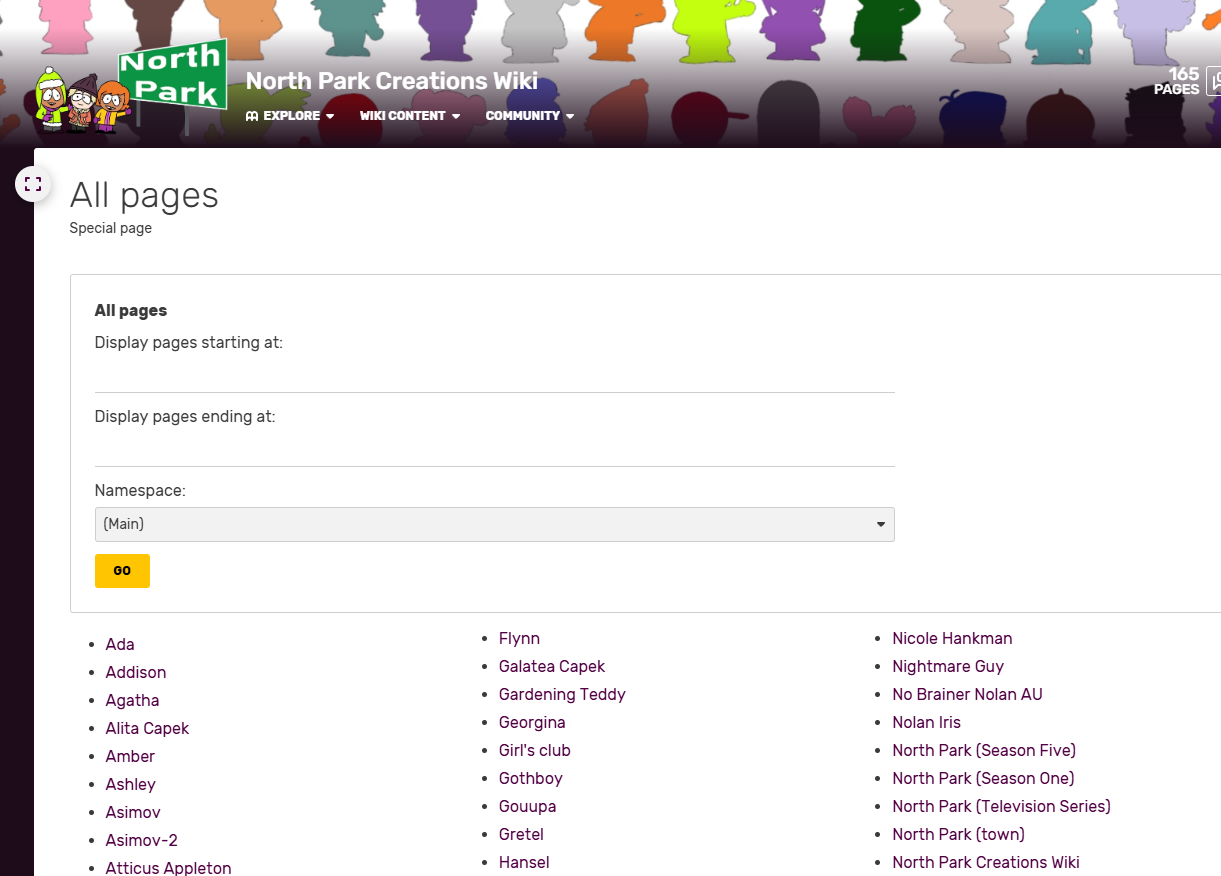Open the Alita Capek page link
The height and width of the screenshot is (876, 1221).
[147, 729]
